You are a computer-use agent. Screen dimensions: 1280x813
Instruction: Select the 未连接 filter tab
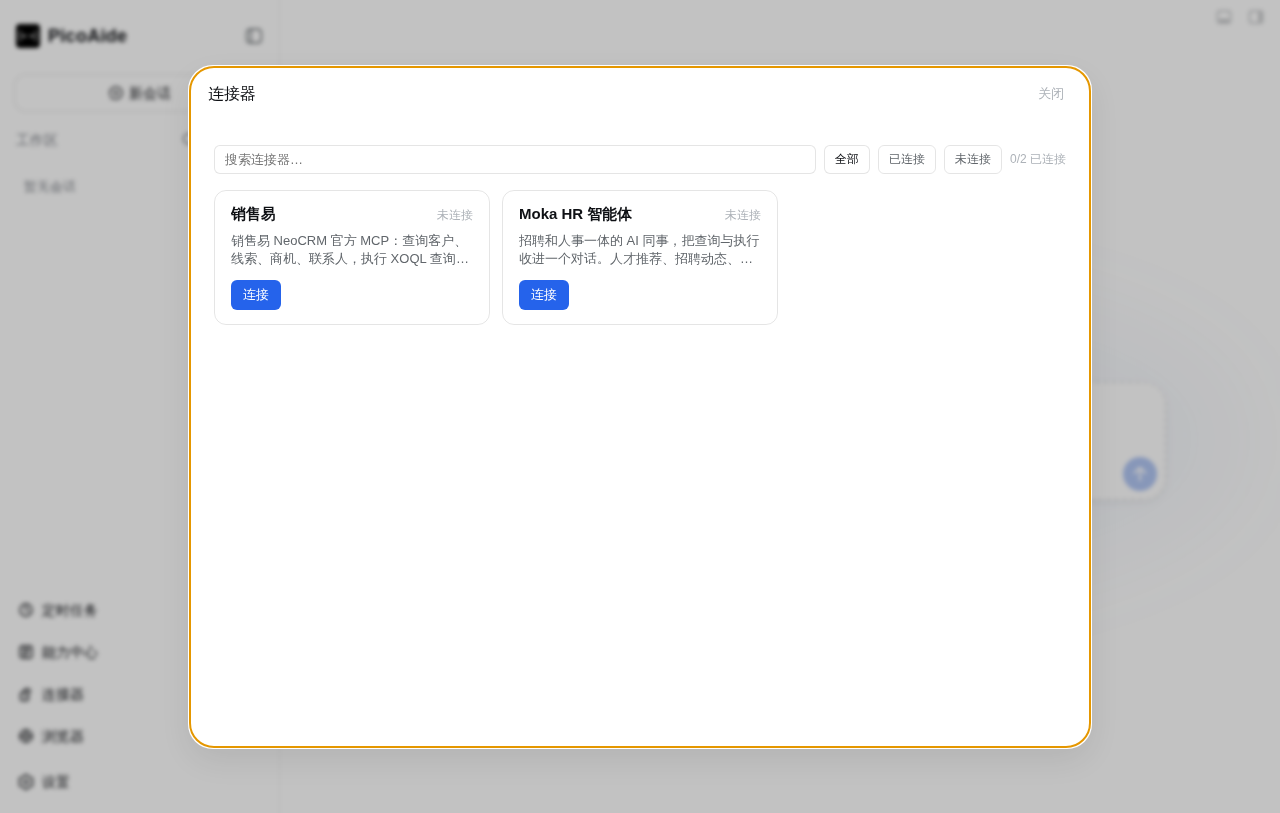coord(973,160)
